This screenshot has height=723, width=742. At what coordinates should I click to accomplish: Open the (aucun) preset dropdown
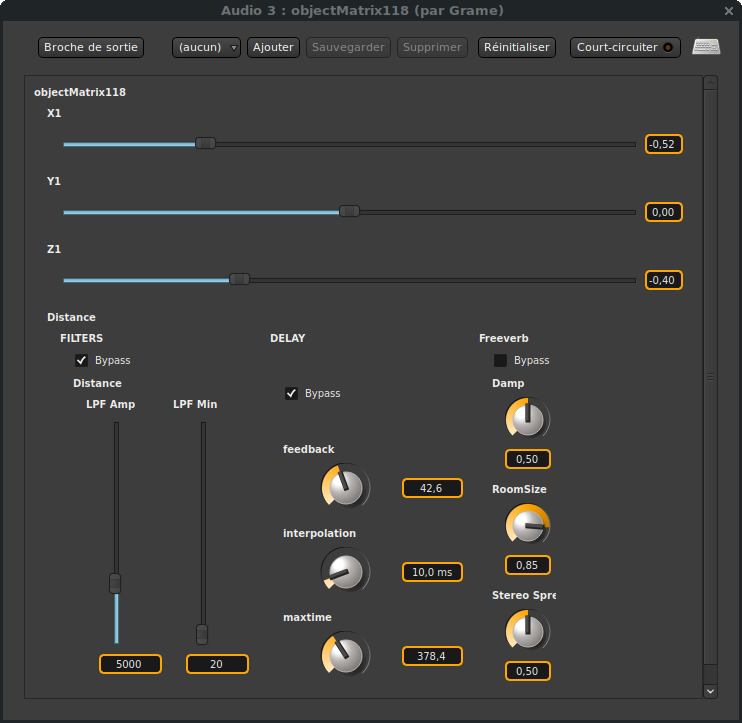(206, 47)
